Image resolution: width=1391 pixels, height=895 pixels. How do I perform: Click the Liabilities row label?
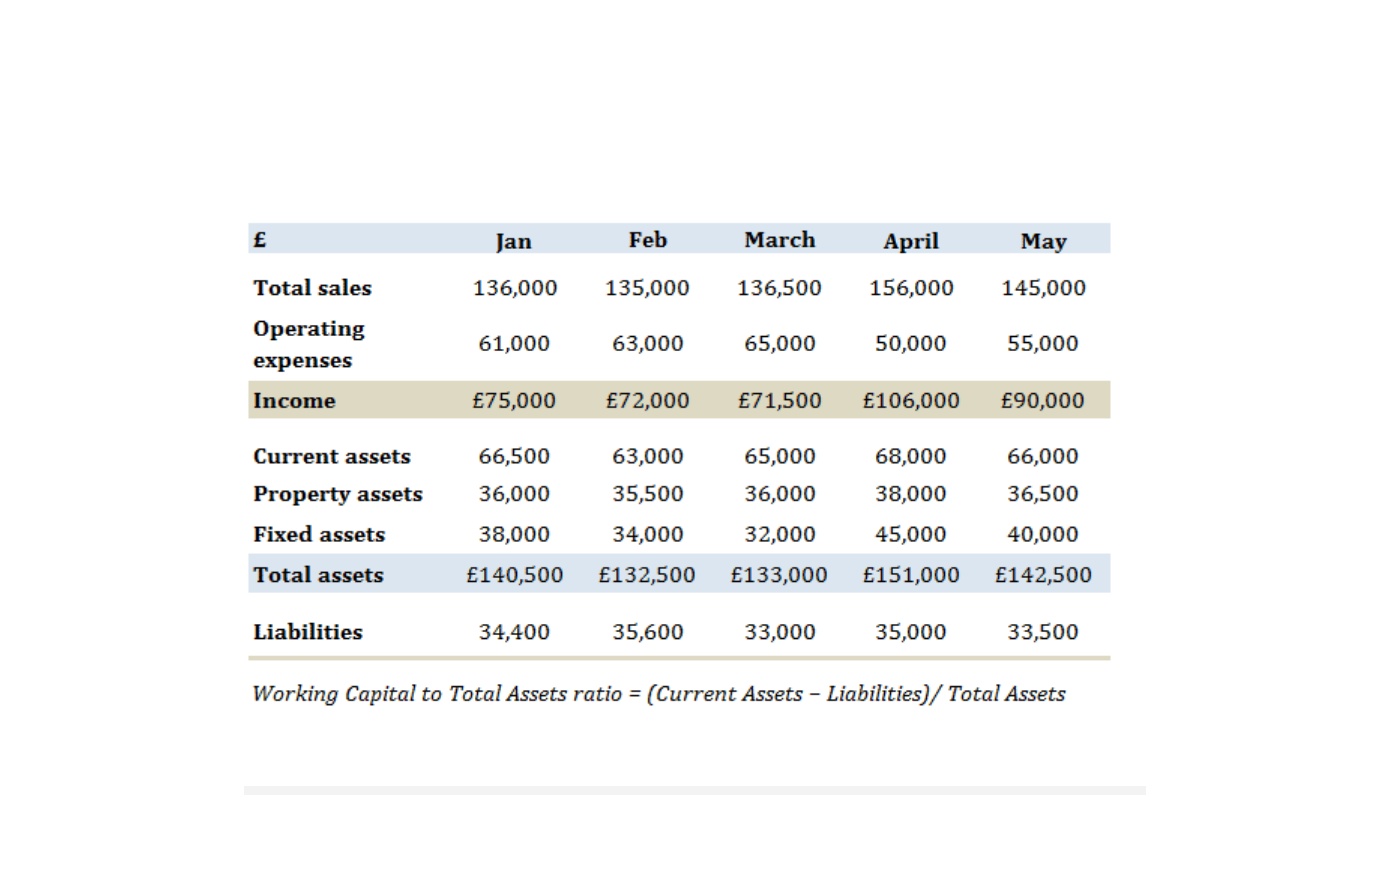[307, 632]
